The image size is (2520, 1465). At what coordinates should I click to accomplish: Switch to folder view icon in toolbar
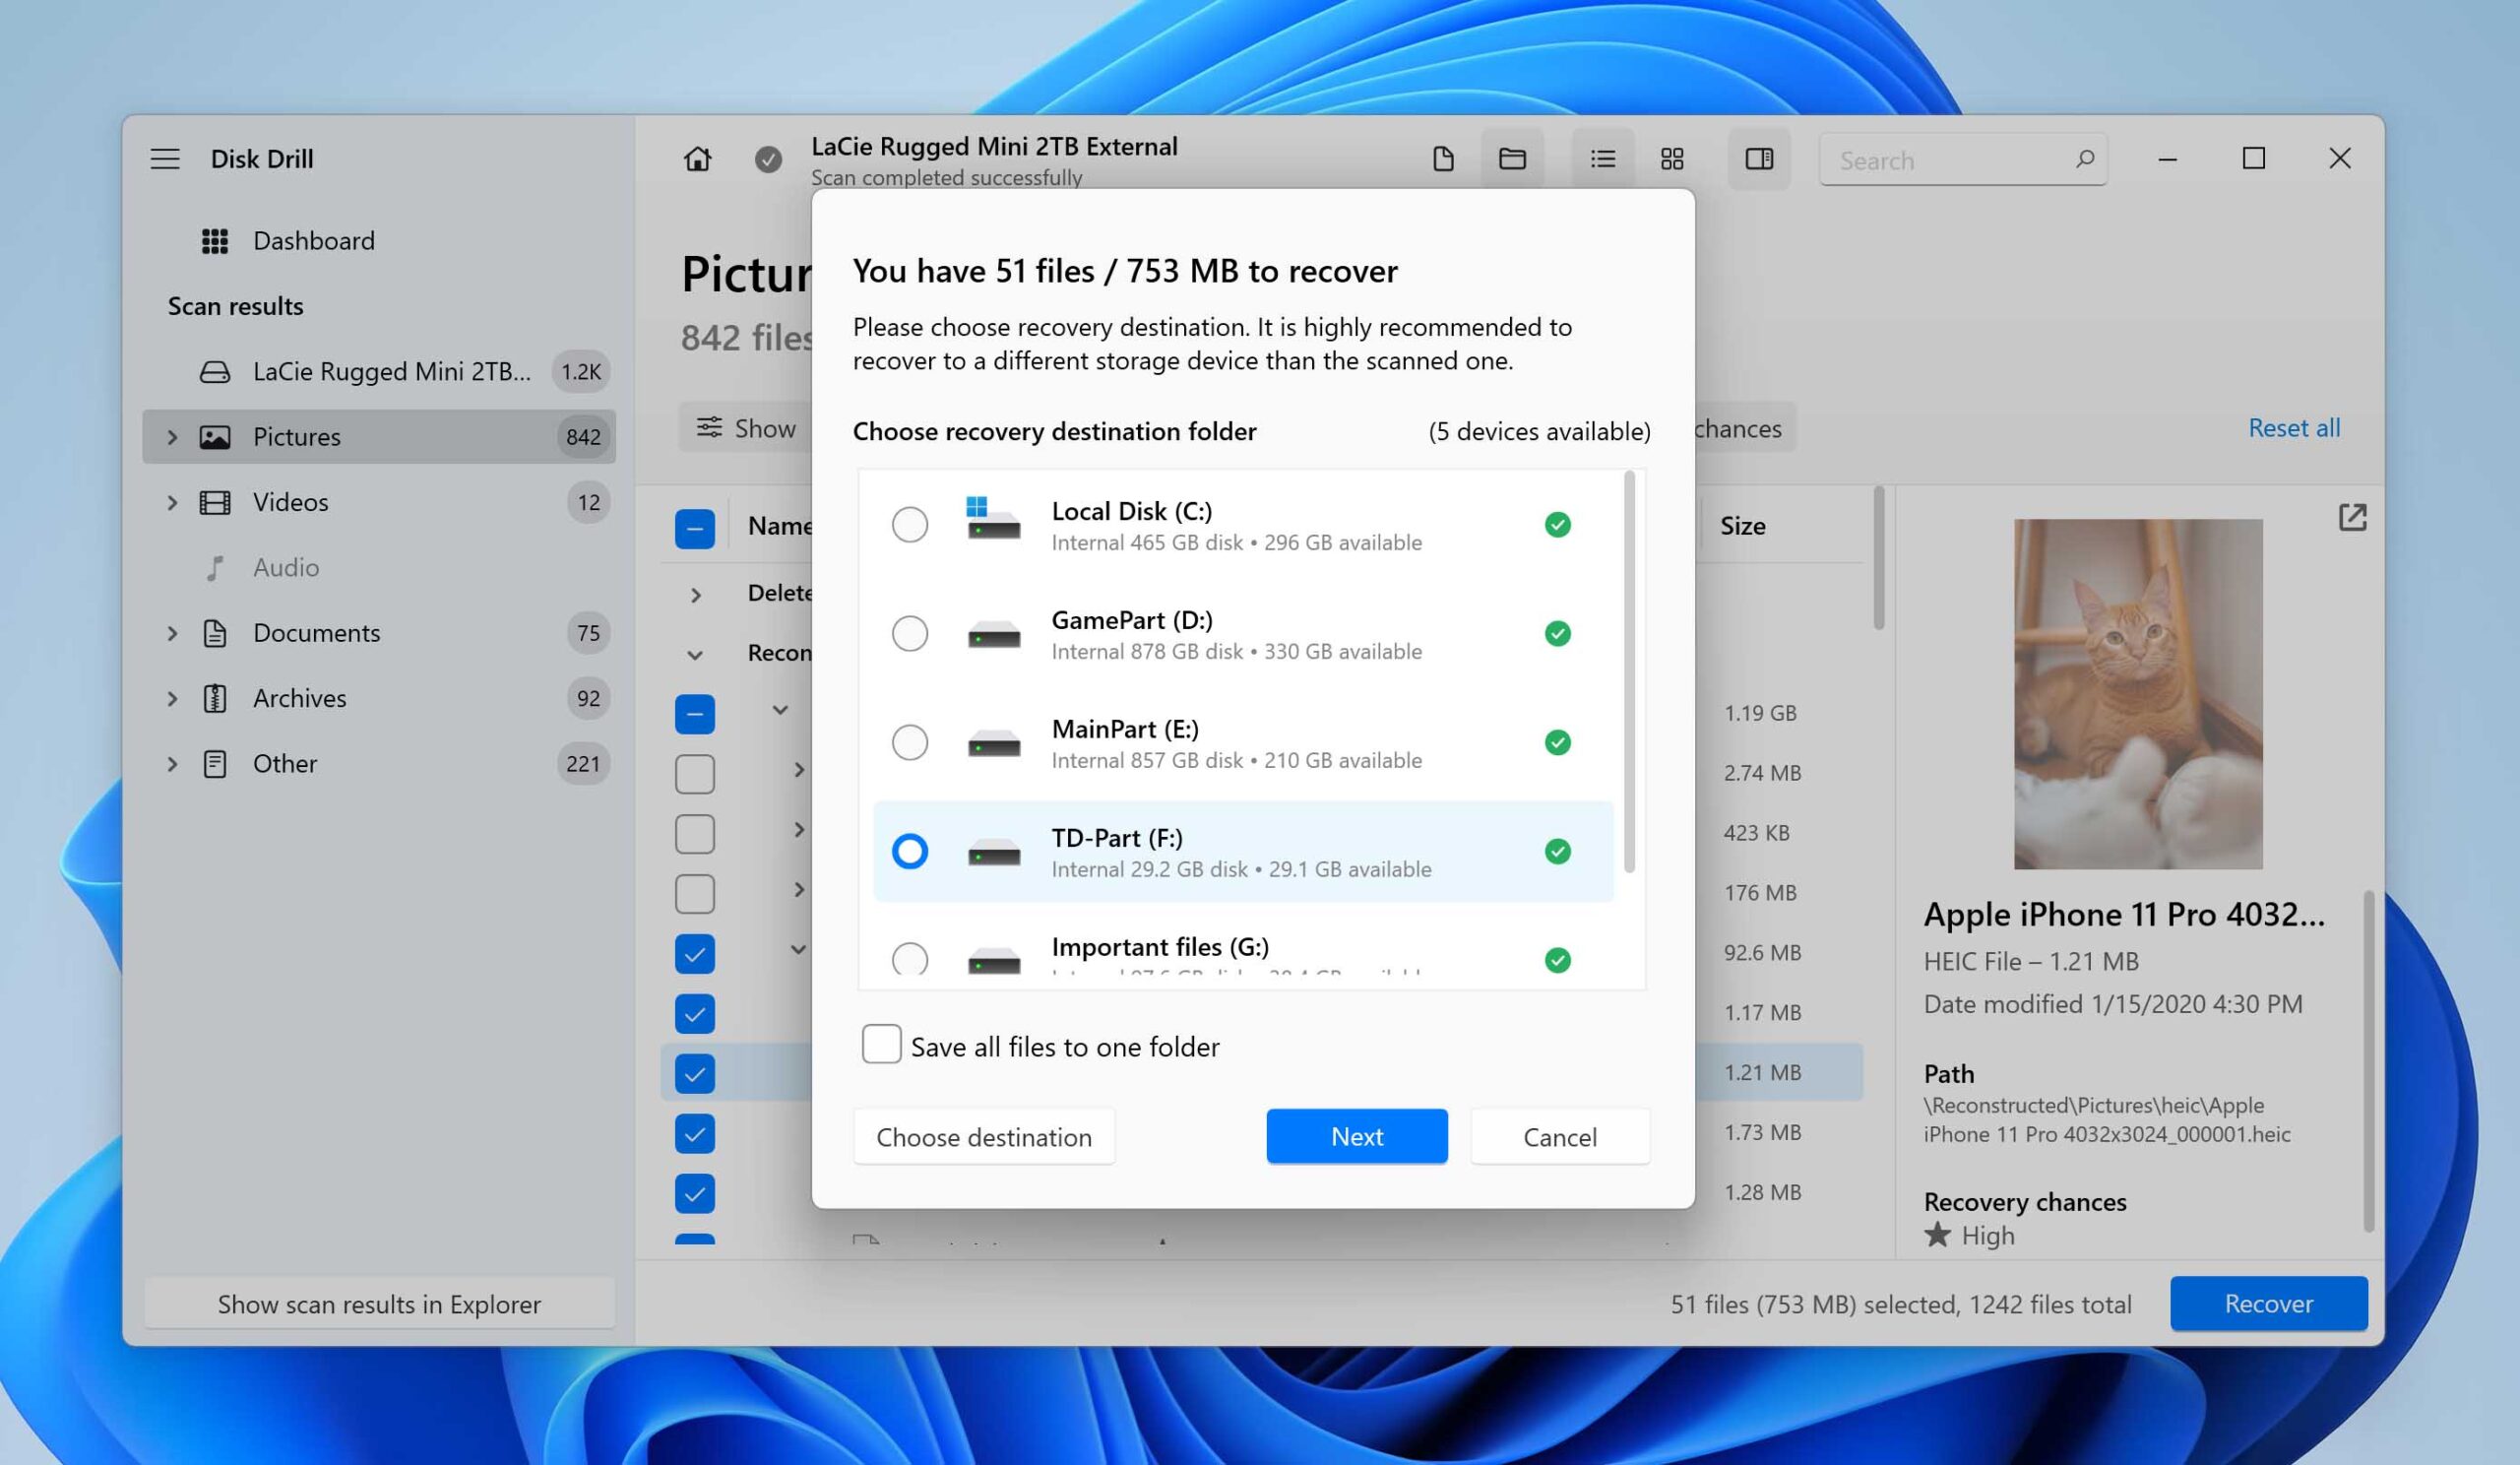[x=1512, y=159]
